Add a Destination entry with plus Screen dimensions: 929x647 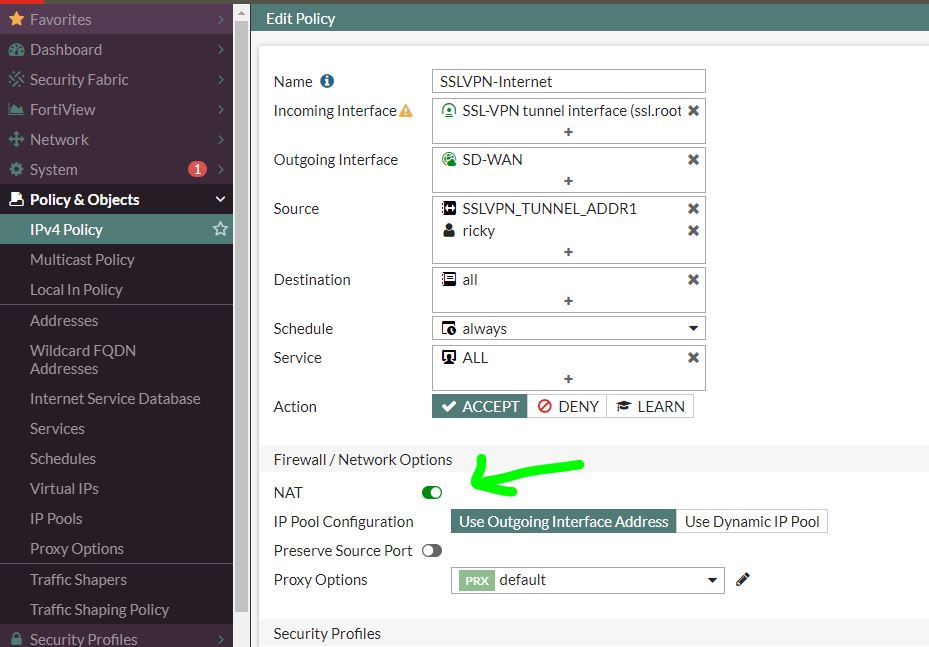(x=568, y=301)
